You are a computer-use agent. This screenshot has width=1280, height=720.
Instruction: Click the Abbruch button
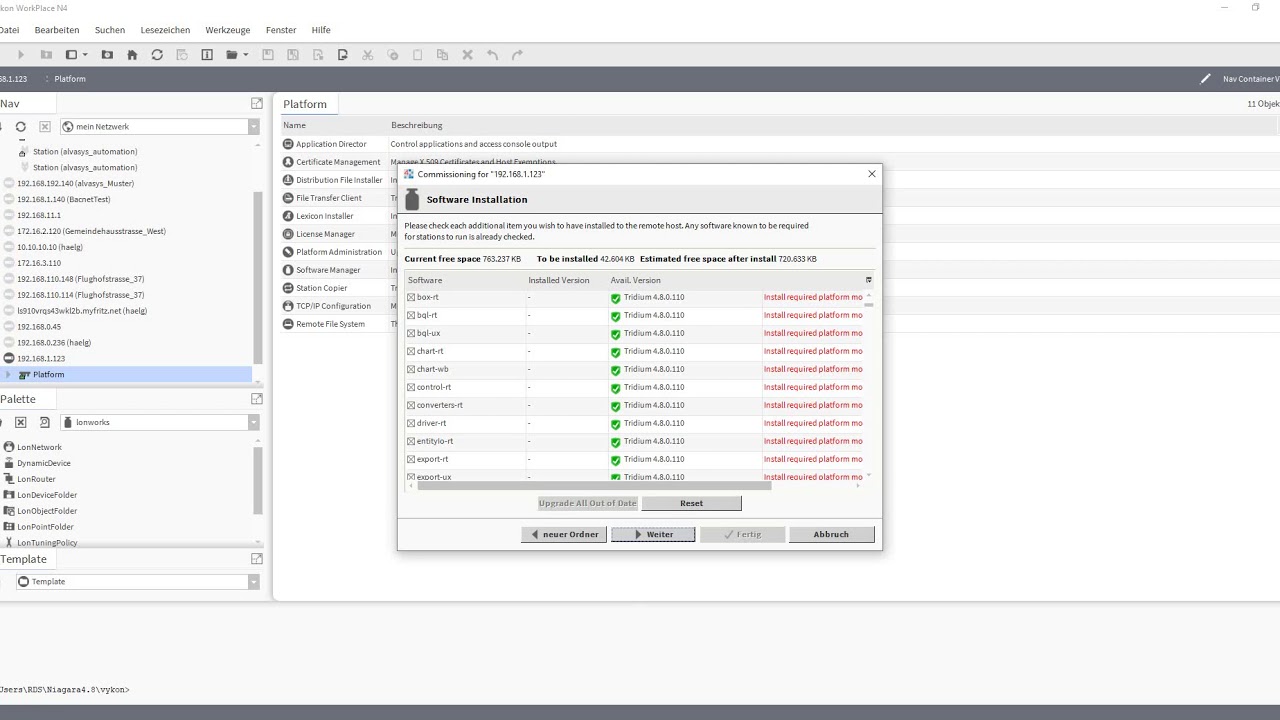pos(831,534)
